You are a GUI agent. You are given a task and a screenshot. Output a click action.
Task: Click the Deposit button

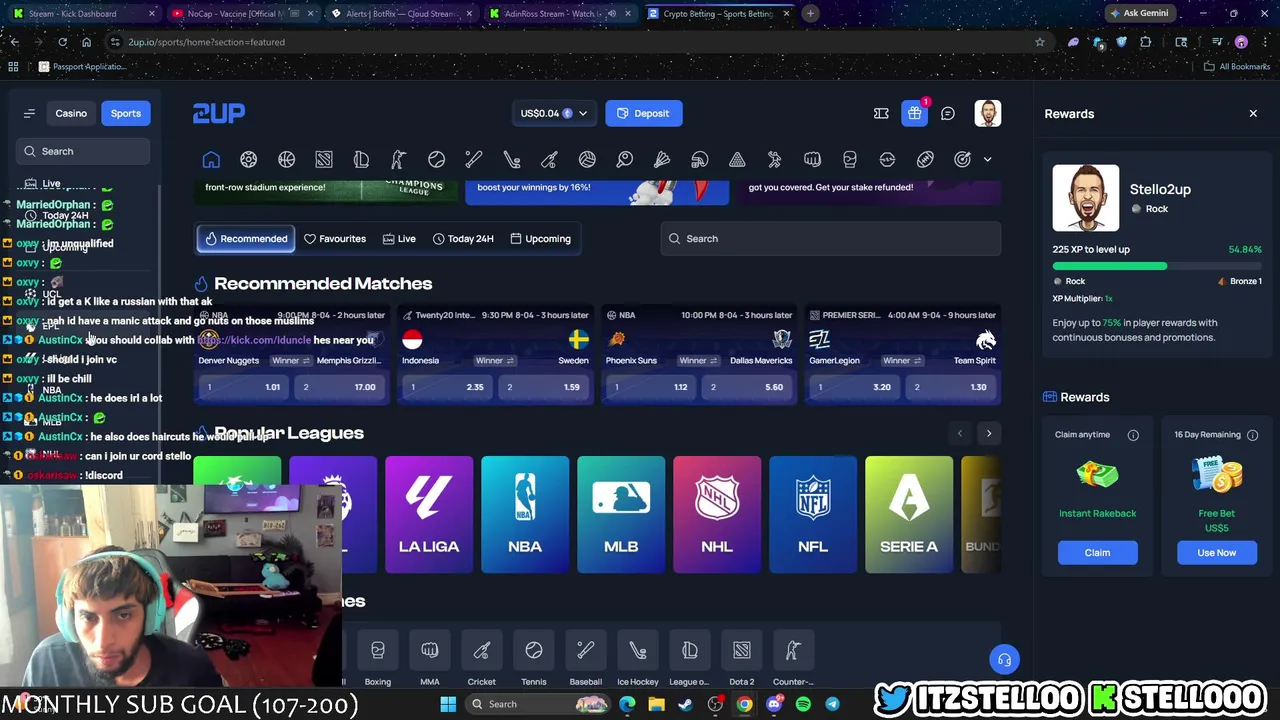644,113
